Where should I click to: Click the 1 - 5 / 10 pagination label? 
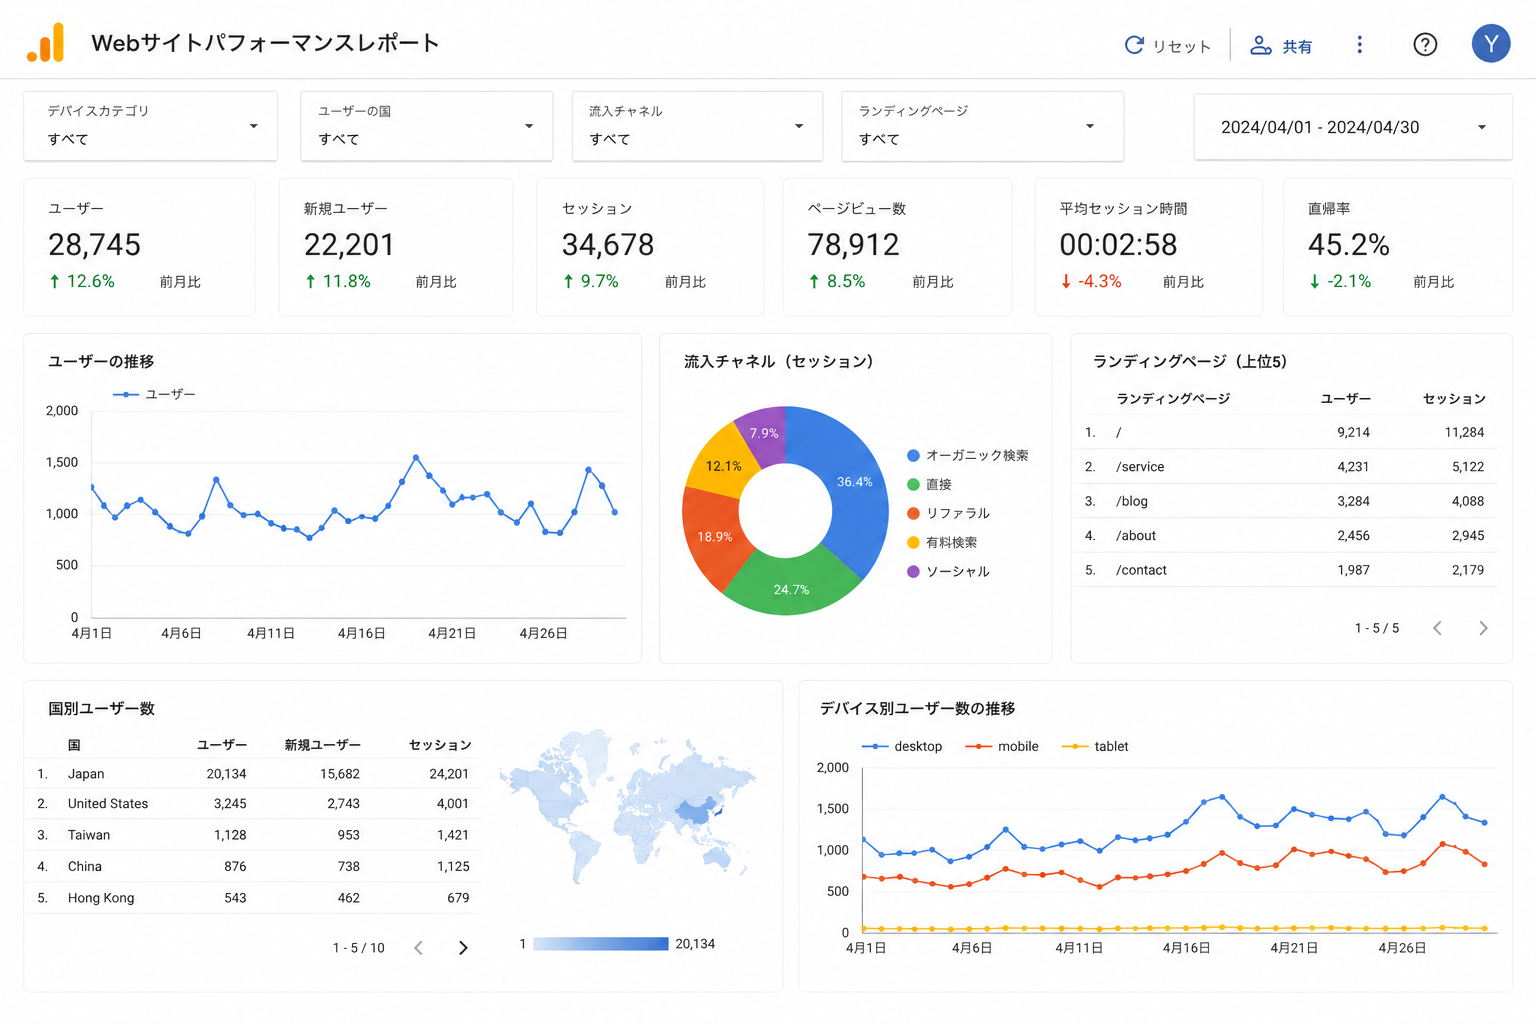(359, 948)
